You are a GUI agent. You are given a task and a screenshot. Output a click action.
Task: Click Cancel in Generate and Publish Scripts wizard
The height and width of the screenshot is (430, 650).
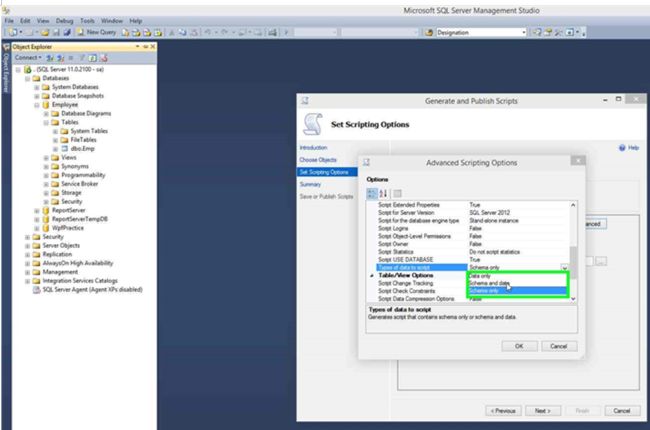click(x=622, y=411)
